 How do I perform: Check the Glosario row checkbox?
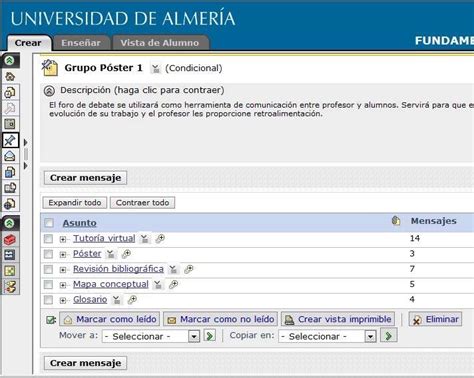[48, 300]
